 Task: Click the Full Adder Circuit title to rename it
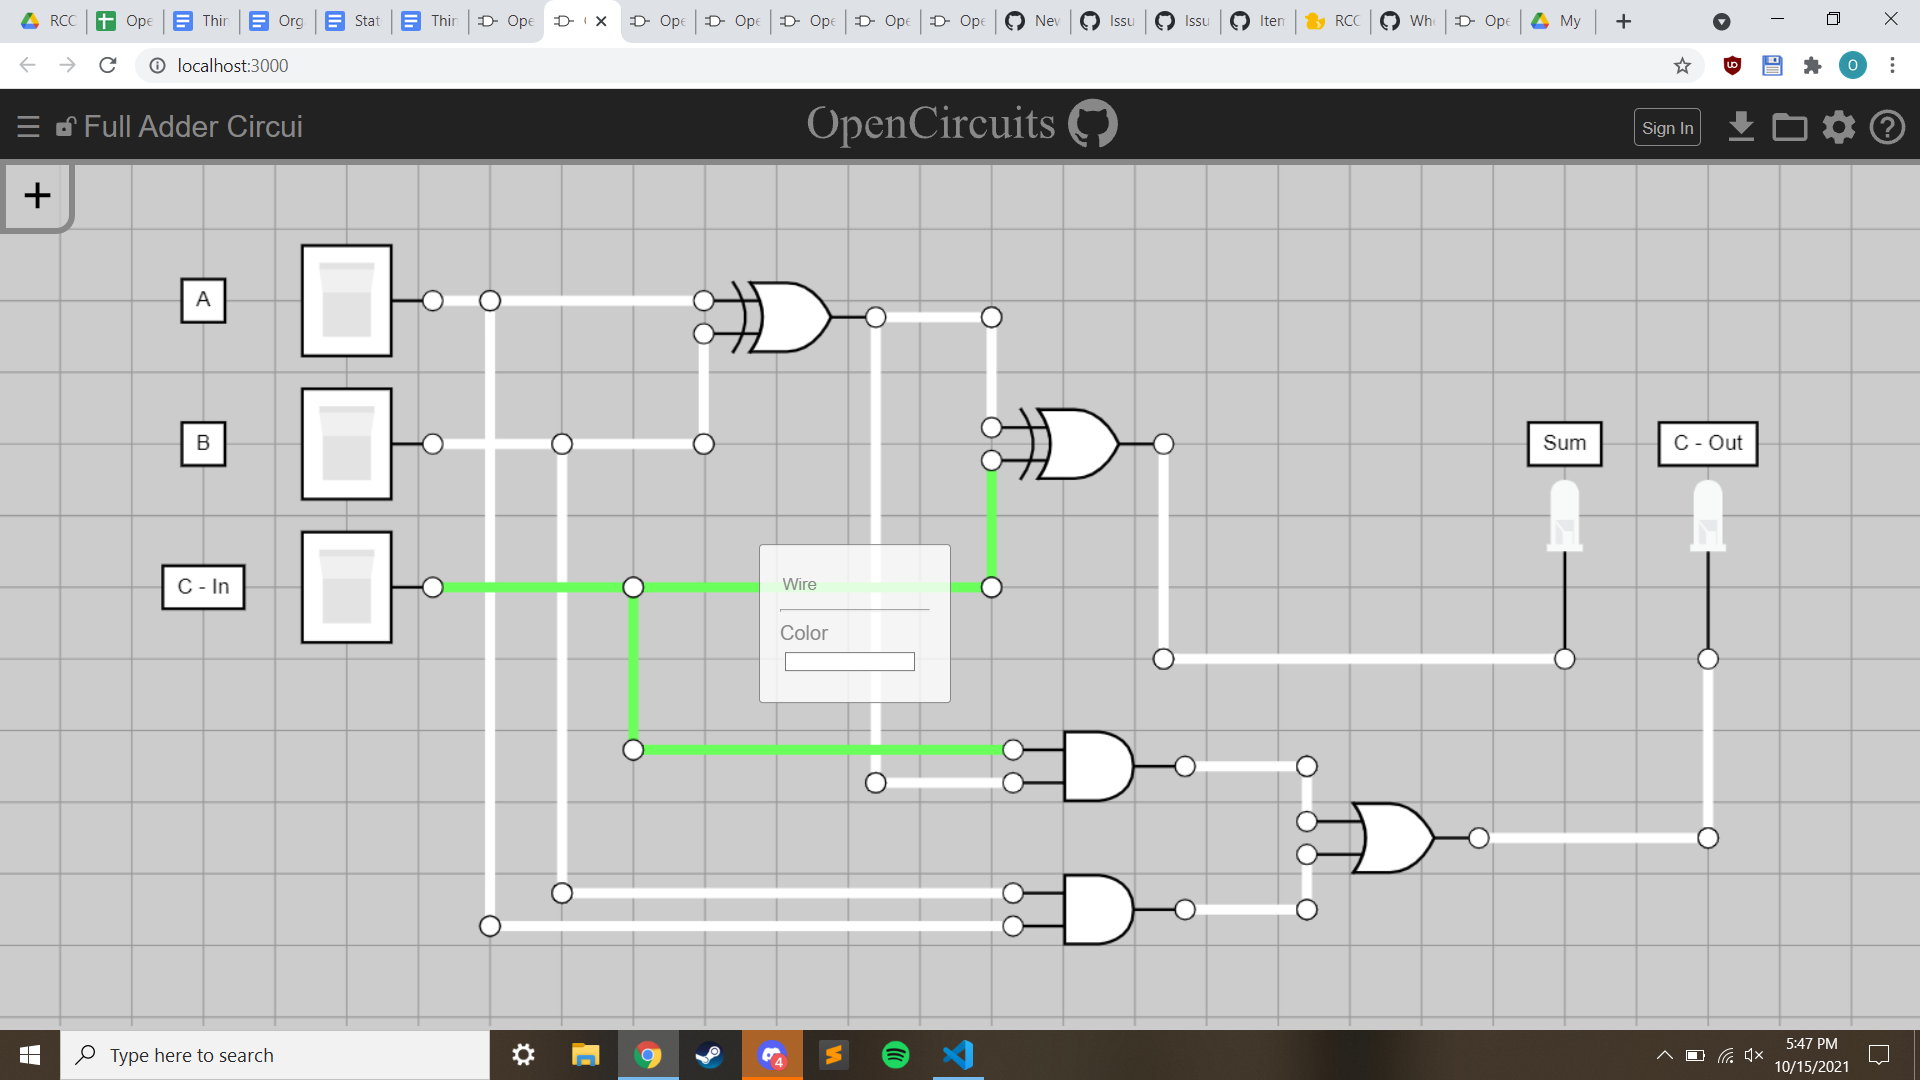pyautogui.click(x=193, y=126)
